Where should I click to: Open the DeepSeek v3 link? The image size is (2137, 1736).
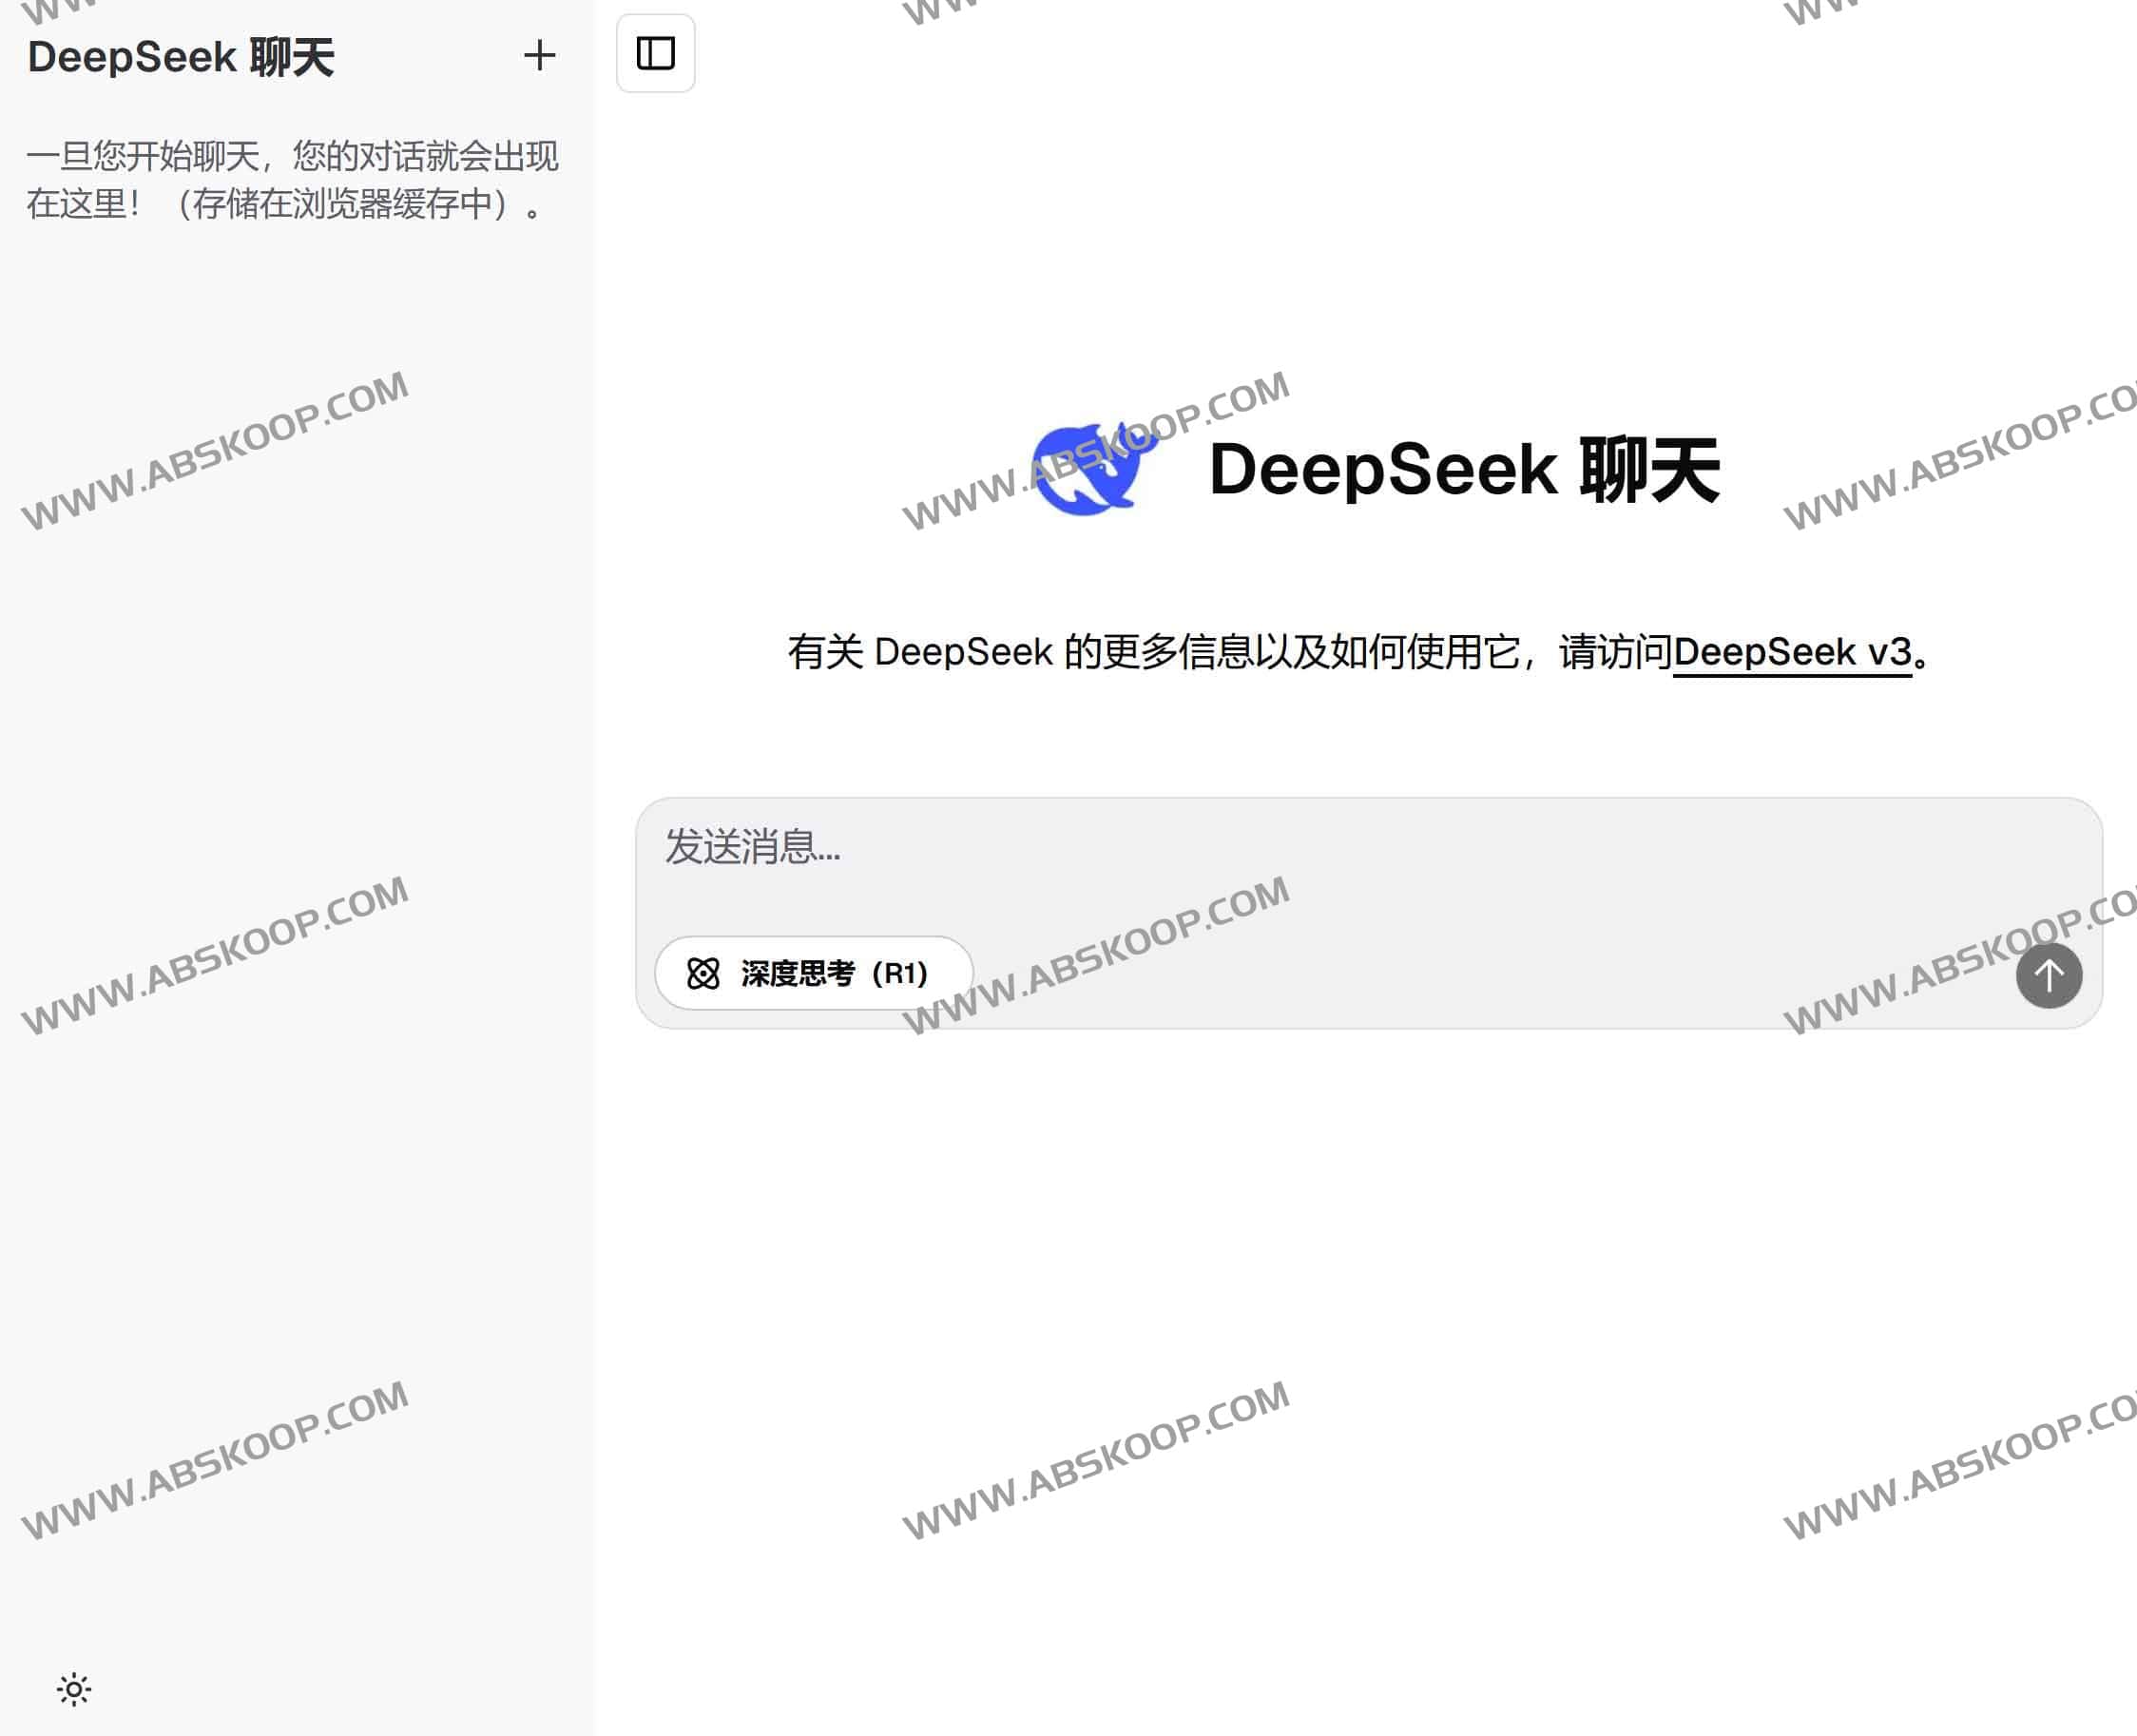(x=1791, y=652)
